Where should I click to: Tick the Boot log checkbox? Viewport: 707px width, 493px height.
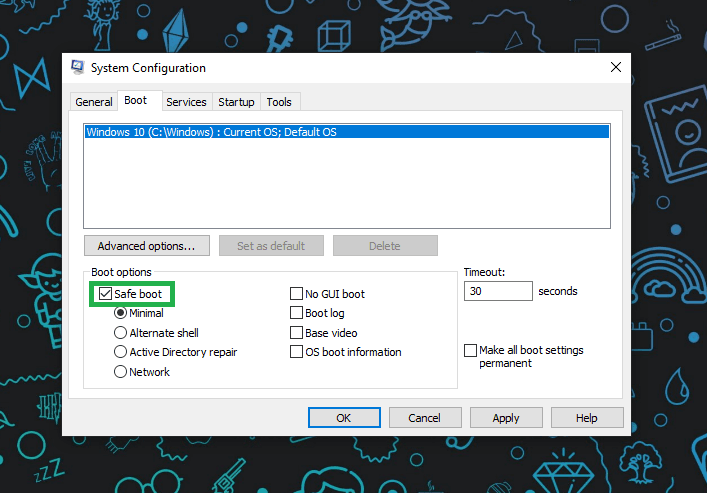(296, 313)
